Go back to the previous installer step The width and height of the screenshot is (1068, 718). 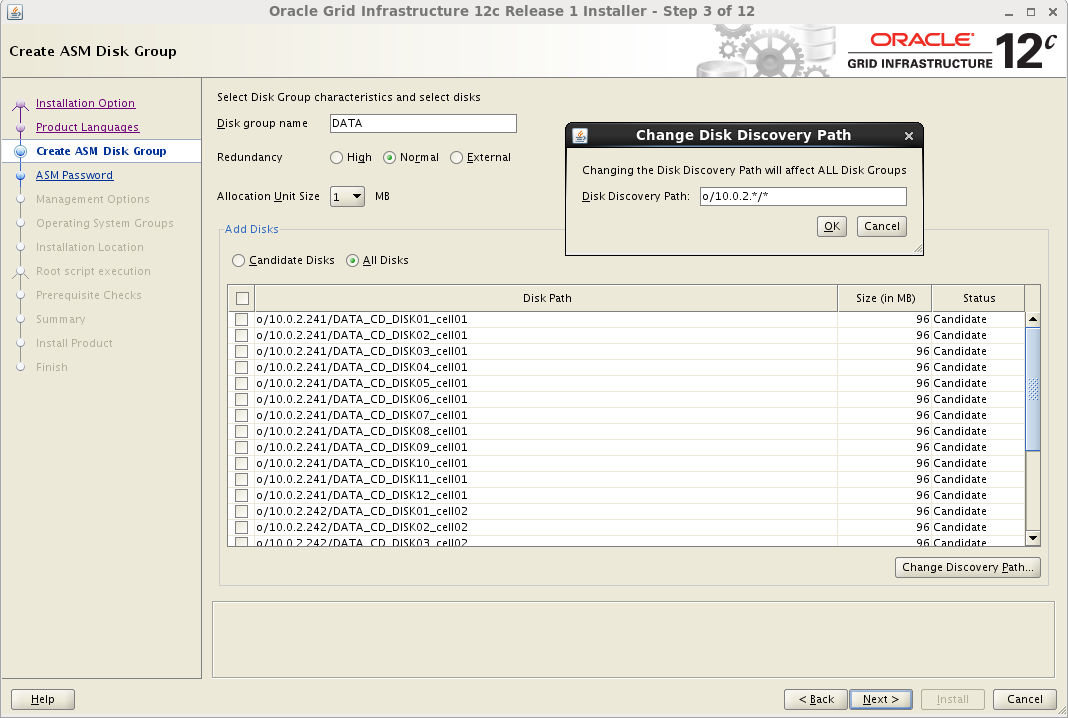click(x=816, y=700)
